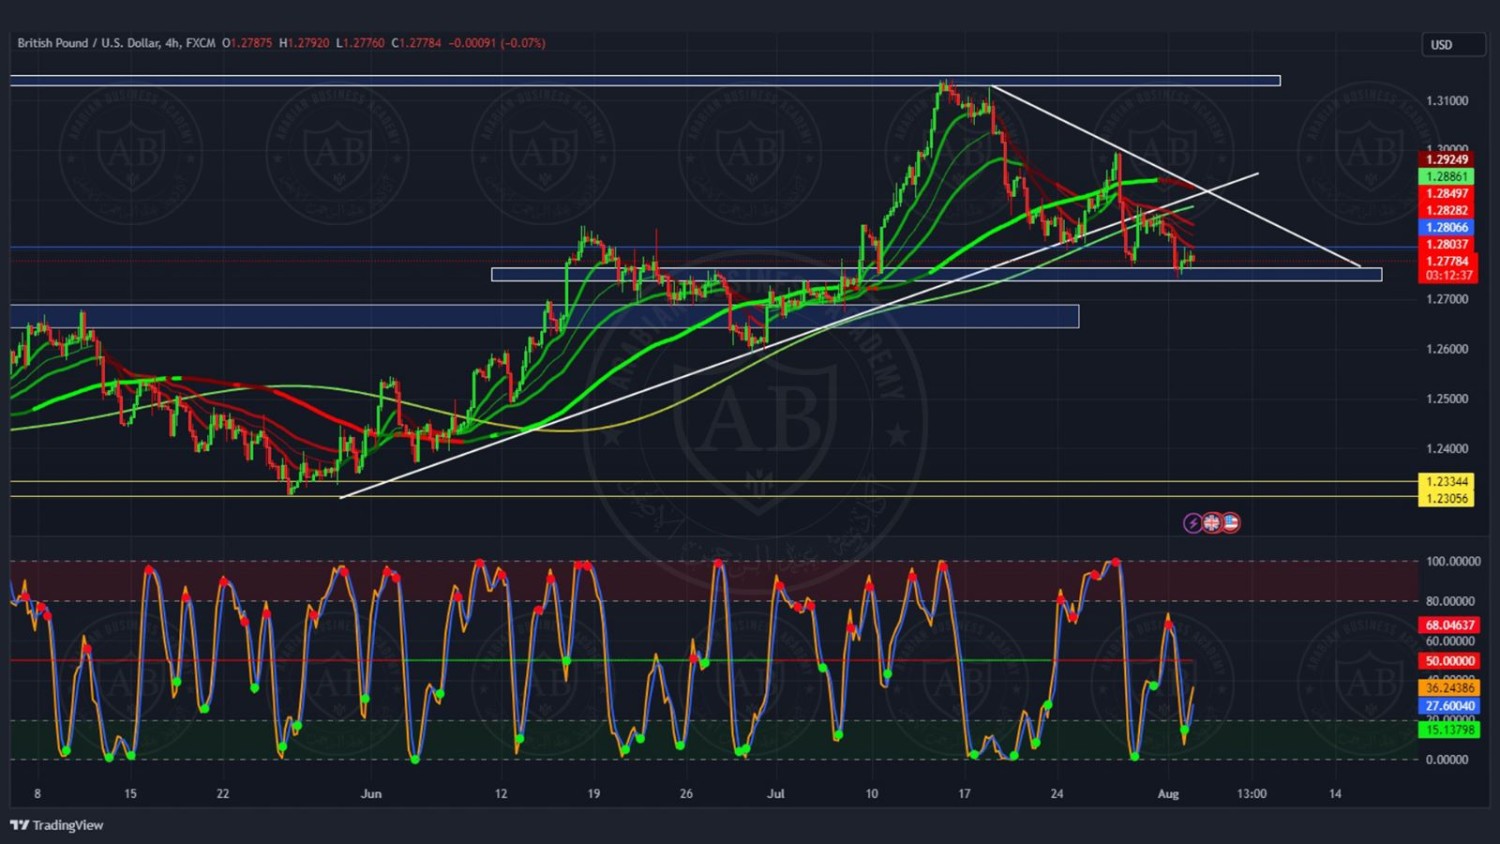Click the orange 36.24386 indicator value label
The width and height of the screenshot is (1500, 844).
[1449, 688]
